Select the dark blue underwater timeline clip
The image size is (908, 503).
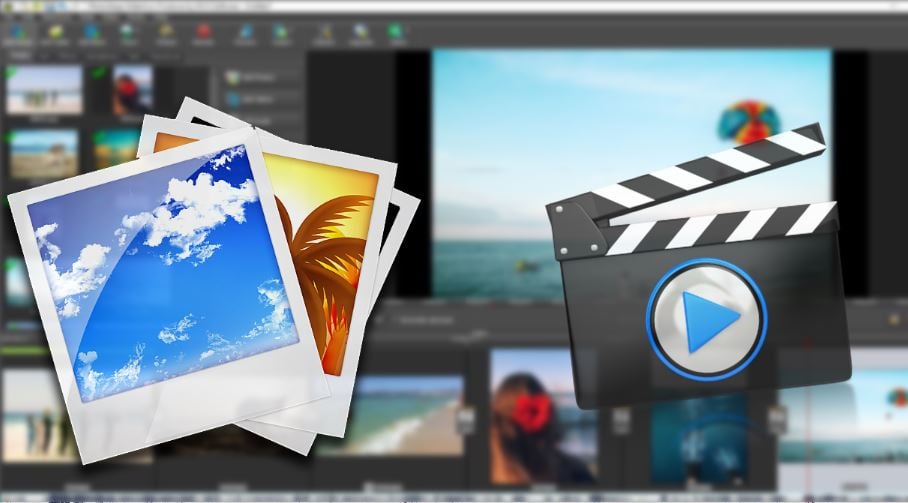697,440
